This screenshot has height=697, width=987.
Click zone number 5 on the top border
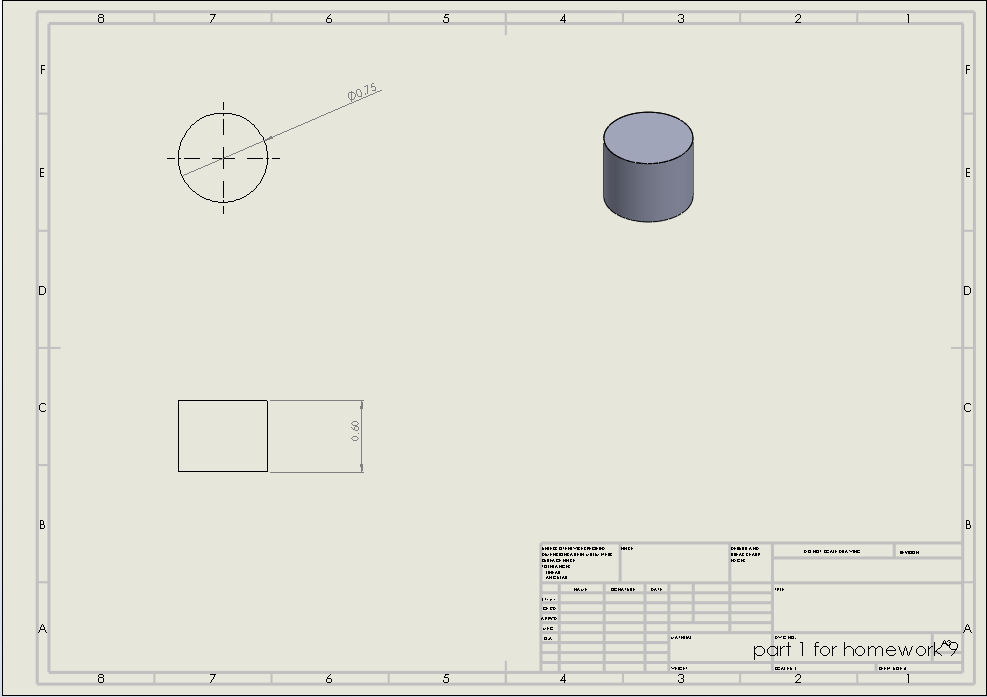[x=446, y=18]
